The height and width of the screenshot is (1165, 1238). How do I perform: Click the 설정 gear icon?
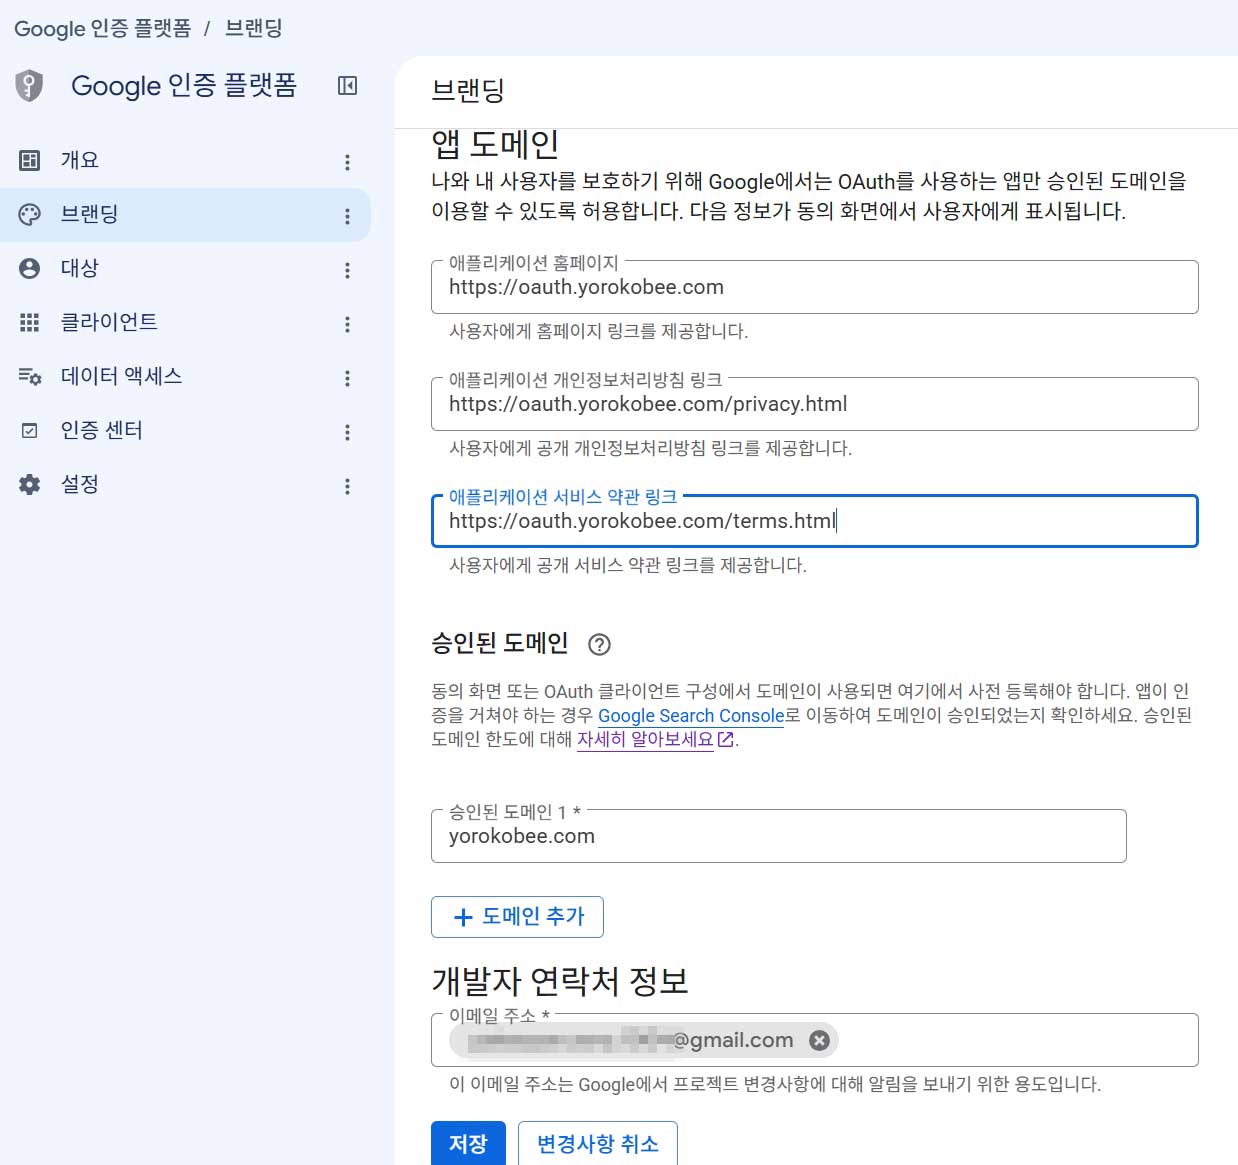pos(30,484)
